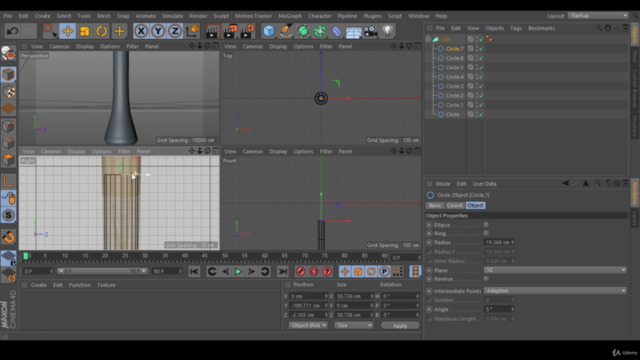Enable the Reverse checkbox
The image size is (640, 360).
pyautogui.click(x=486, y=278)
